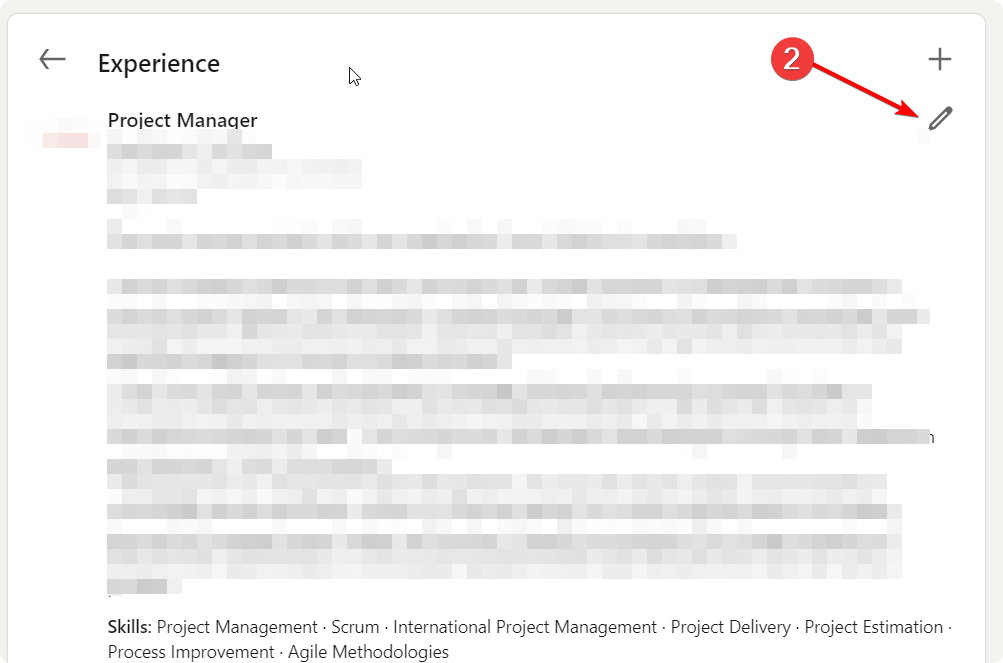
Task: Go back using the left arrow
Action: (x=52, y=60)
